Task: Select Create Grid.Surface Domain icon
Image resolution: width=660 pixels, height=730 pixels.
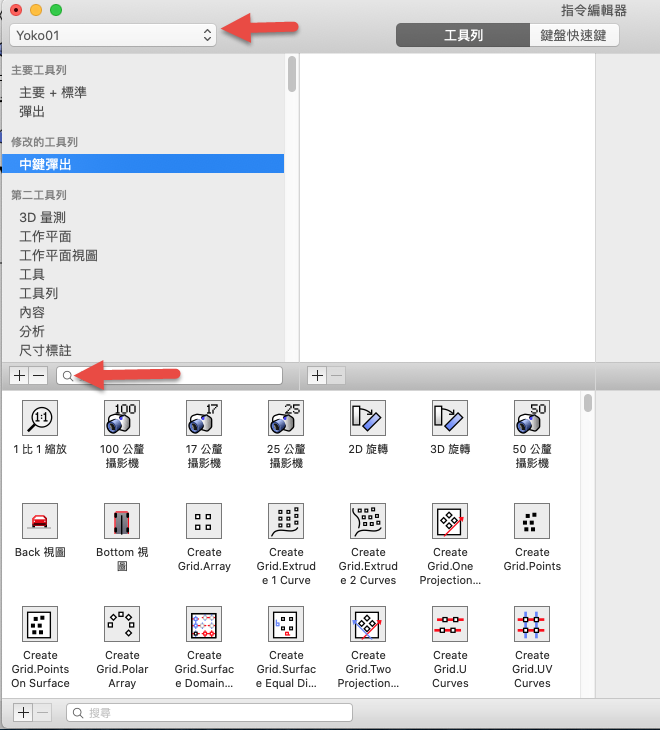Action: pyautogui.click(x=204, y=624)
